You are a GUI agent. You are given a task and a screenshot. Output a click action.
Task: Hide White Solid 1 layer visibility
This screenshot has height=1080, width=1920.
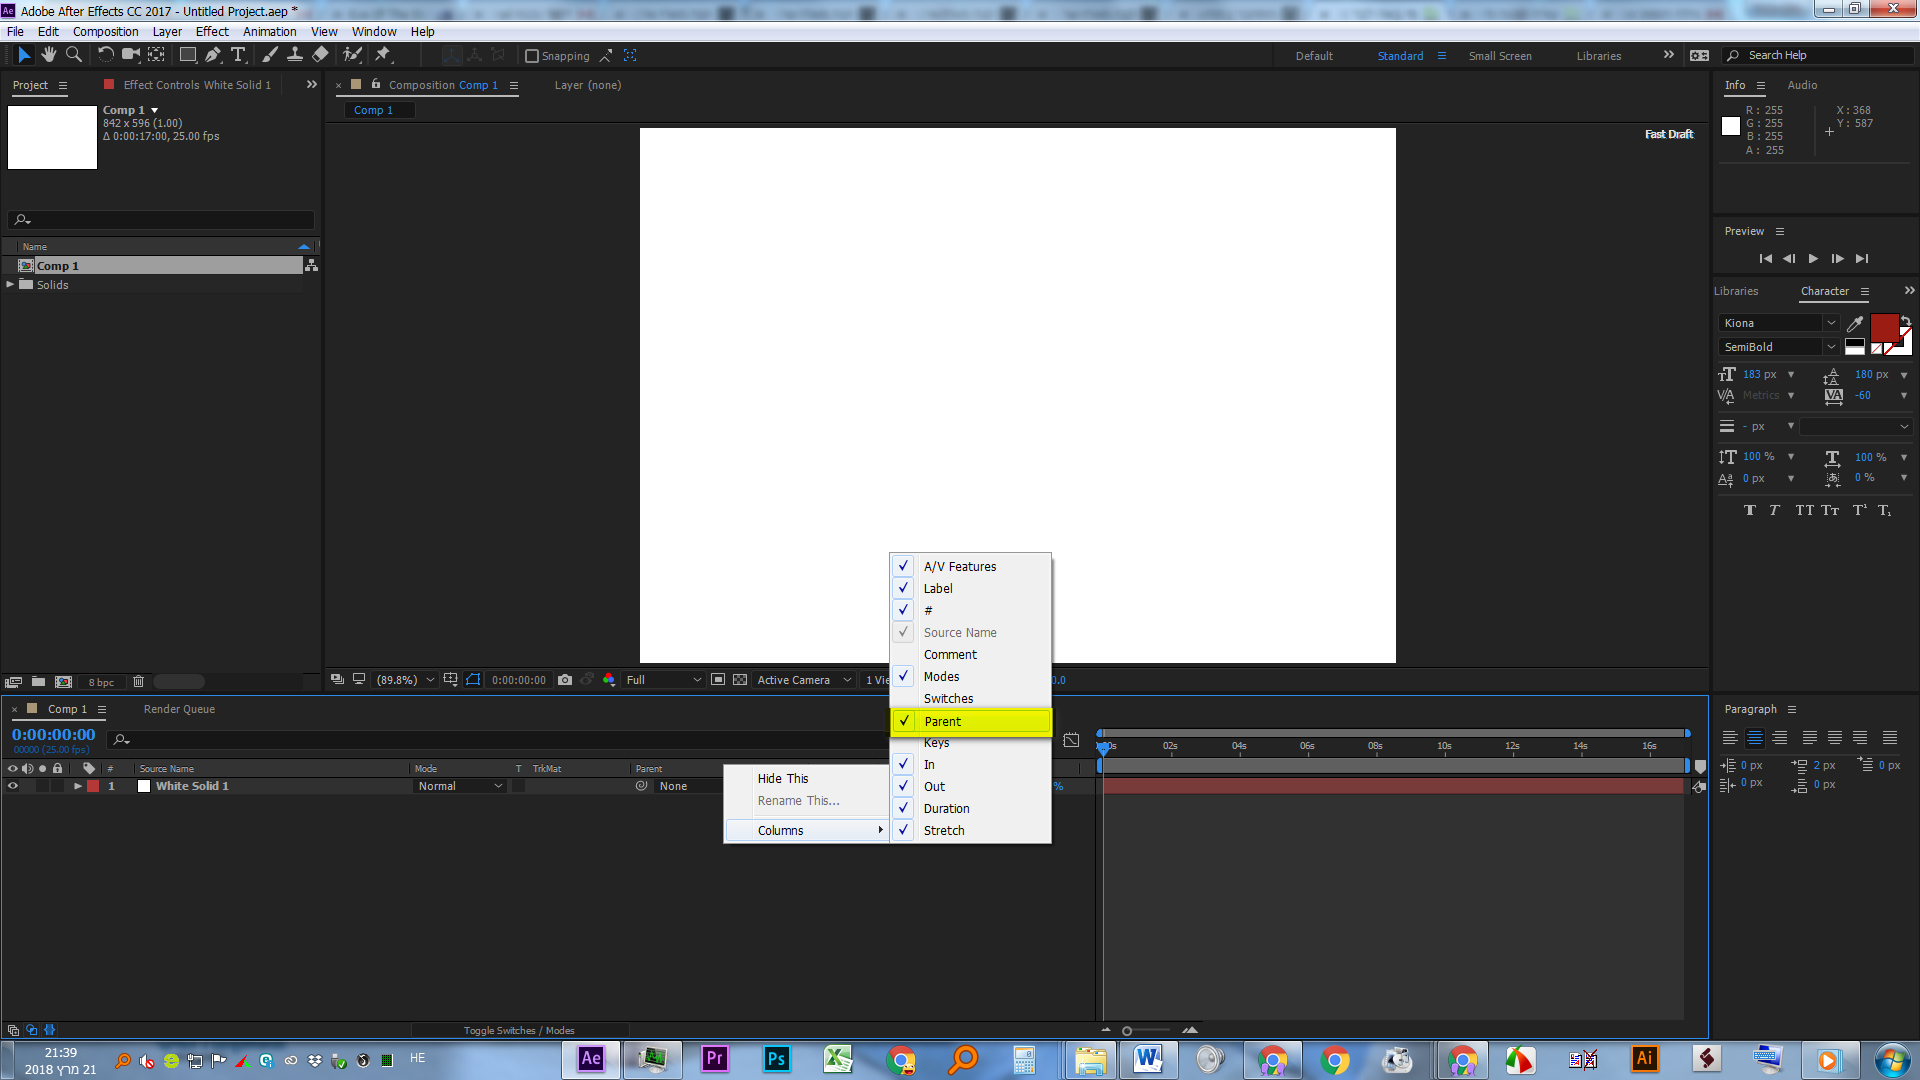[13, 786]
